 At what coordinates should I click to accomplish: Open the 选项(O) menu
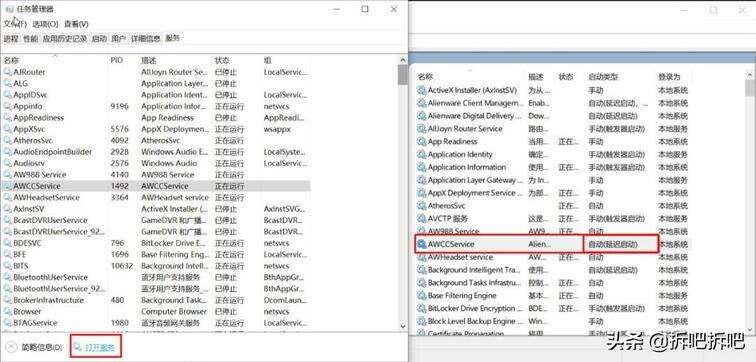45,24
